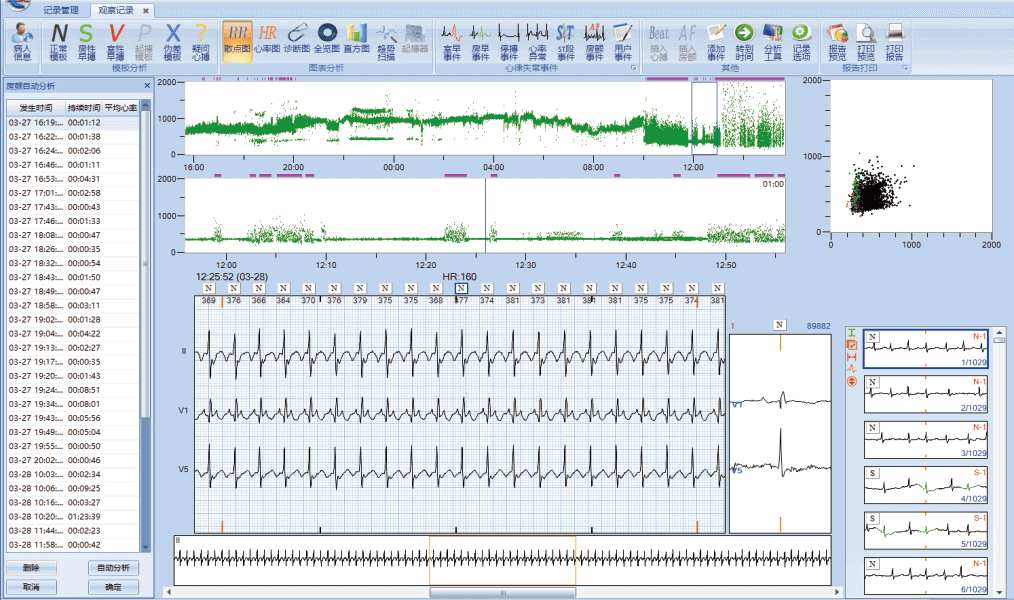Screen dimensions: 1014x600
Task: Toggle the RR 散点图 scatter plot view
Action: pos(237,42)
